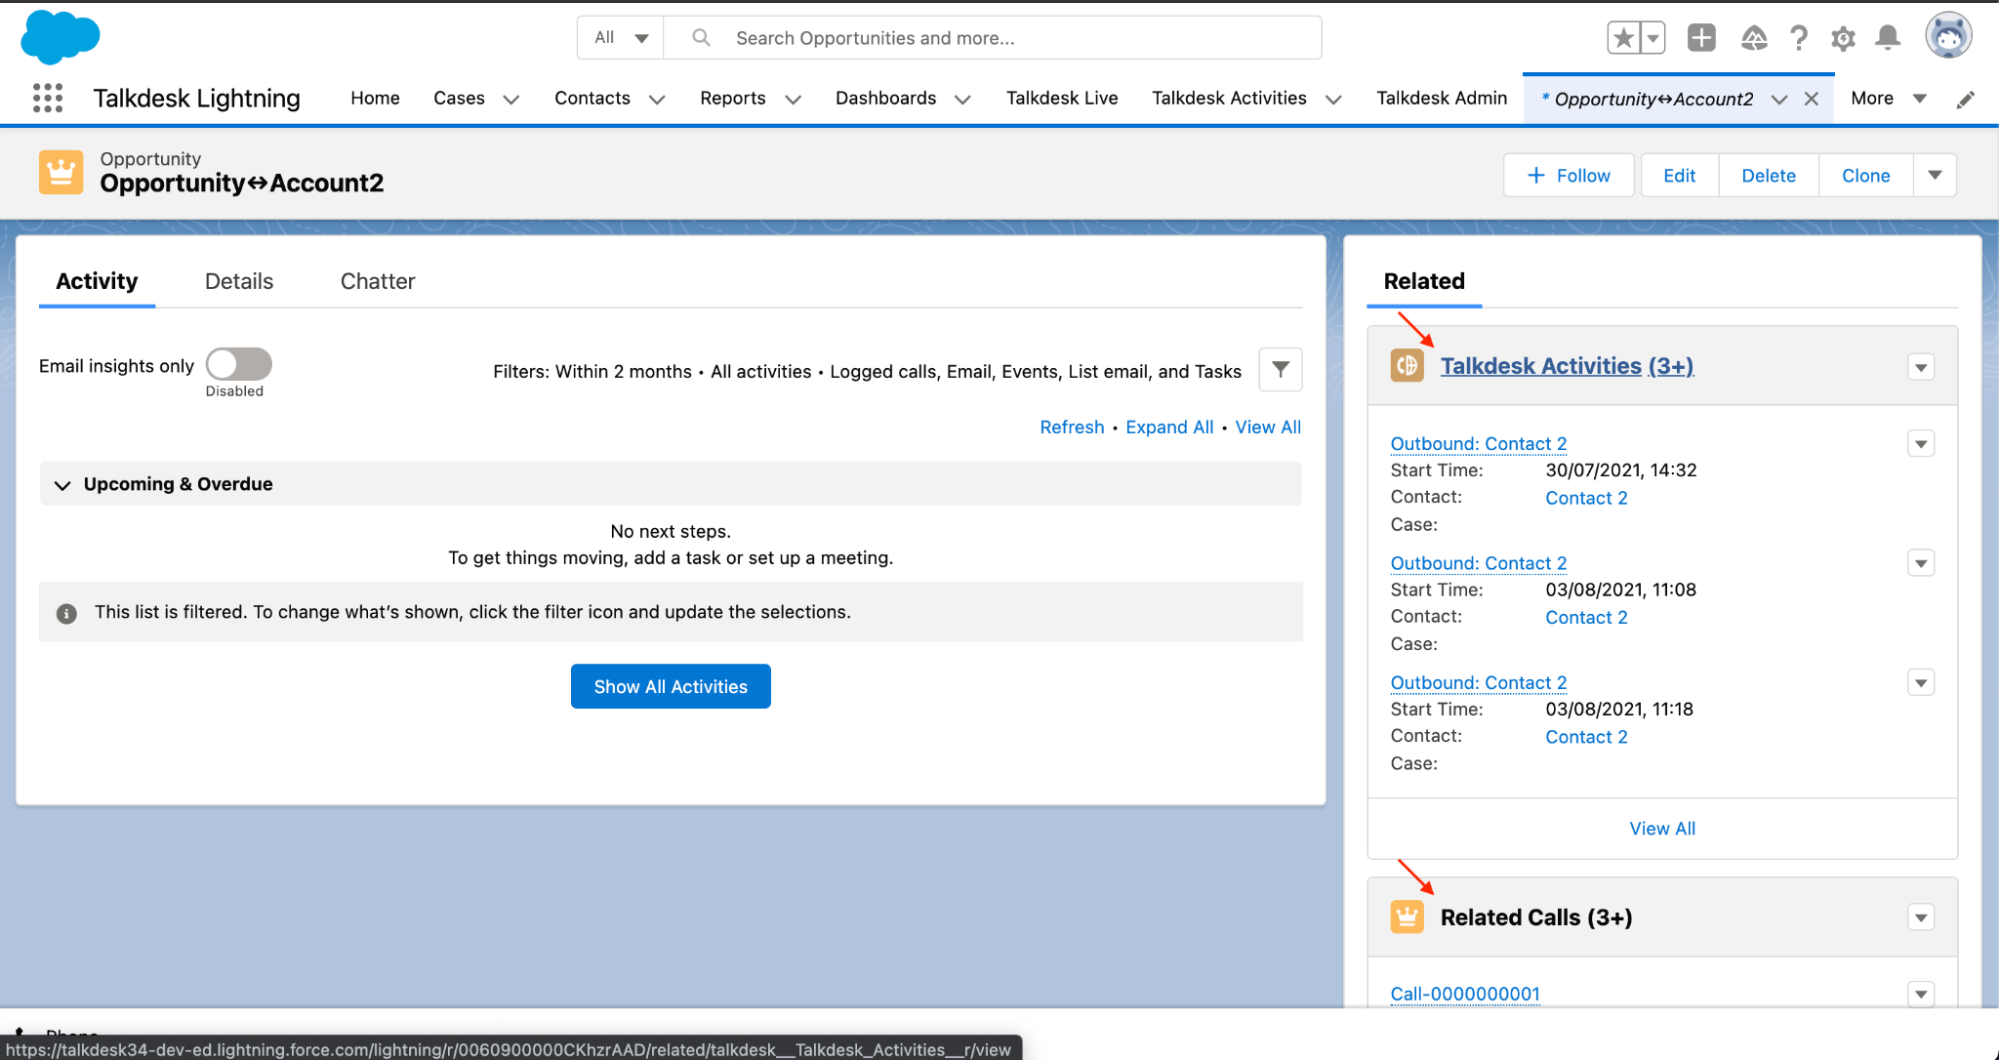
Task: Open actions for the 03/08/2021 11:18 activity
Action: pyautogui.click(x=1921, y=683)
